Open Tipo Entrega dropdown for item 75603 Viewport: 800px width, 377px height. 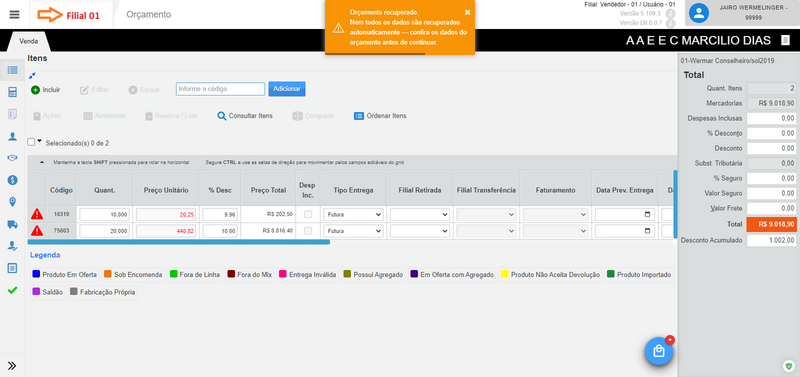pos(354,231)
